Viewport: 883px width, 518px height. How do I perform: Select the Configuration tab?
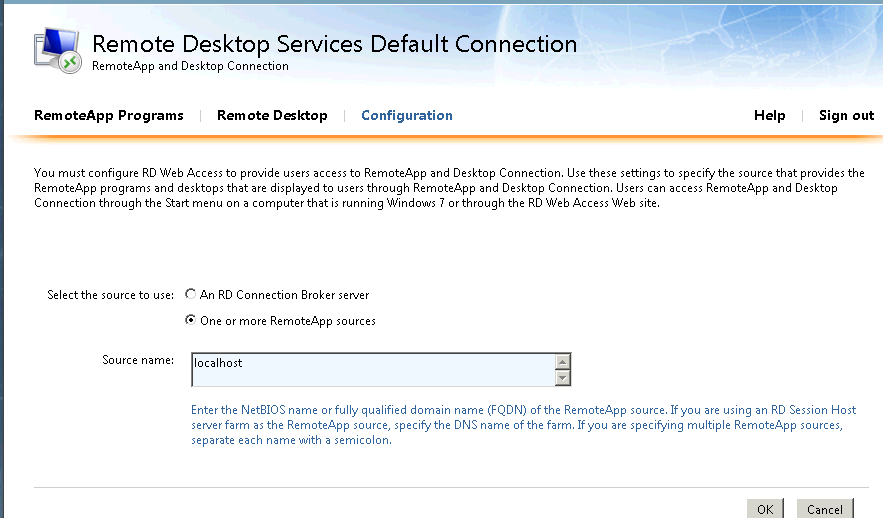pyautogui.click(x=407, y=116)
